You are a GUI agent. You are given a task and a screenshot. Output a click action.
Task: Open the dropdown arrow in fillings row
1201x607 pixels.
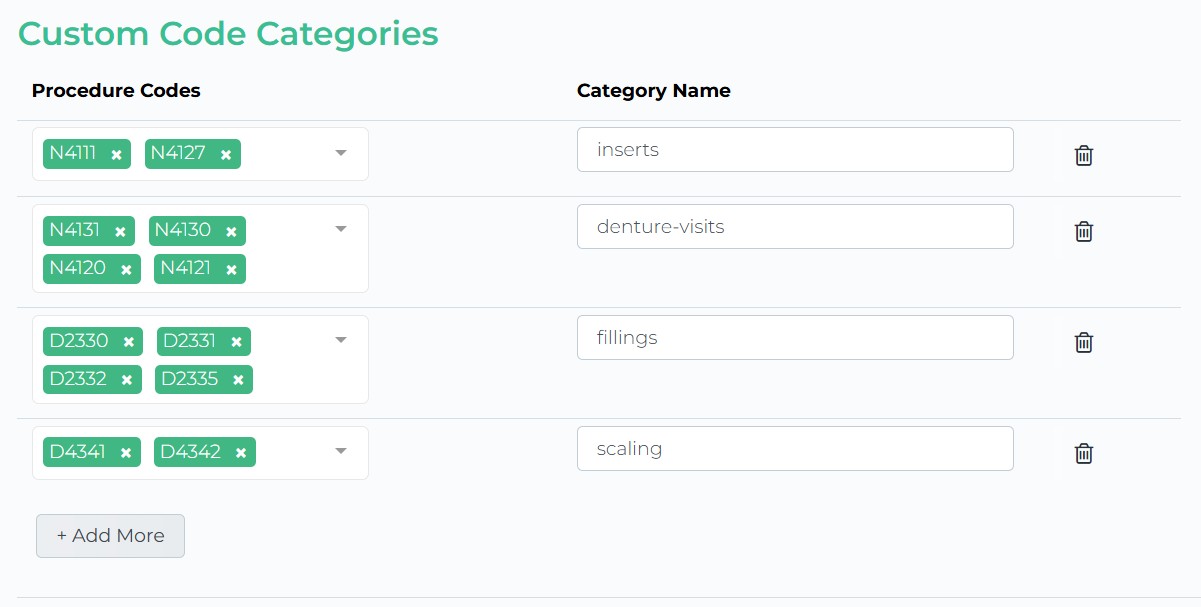pyautogui.click(x=341, y=340)
